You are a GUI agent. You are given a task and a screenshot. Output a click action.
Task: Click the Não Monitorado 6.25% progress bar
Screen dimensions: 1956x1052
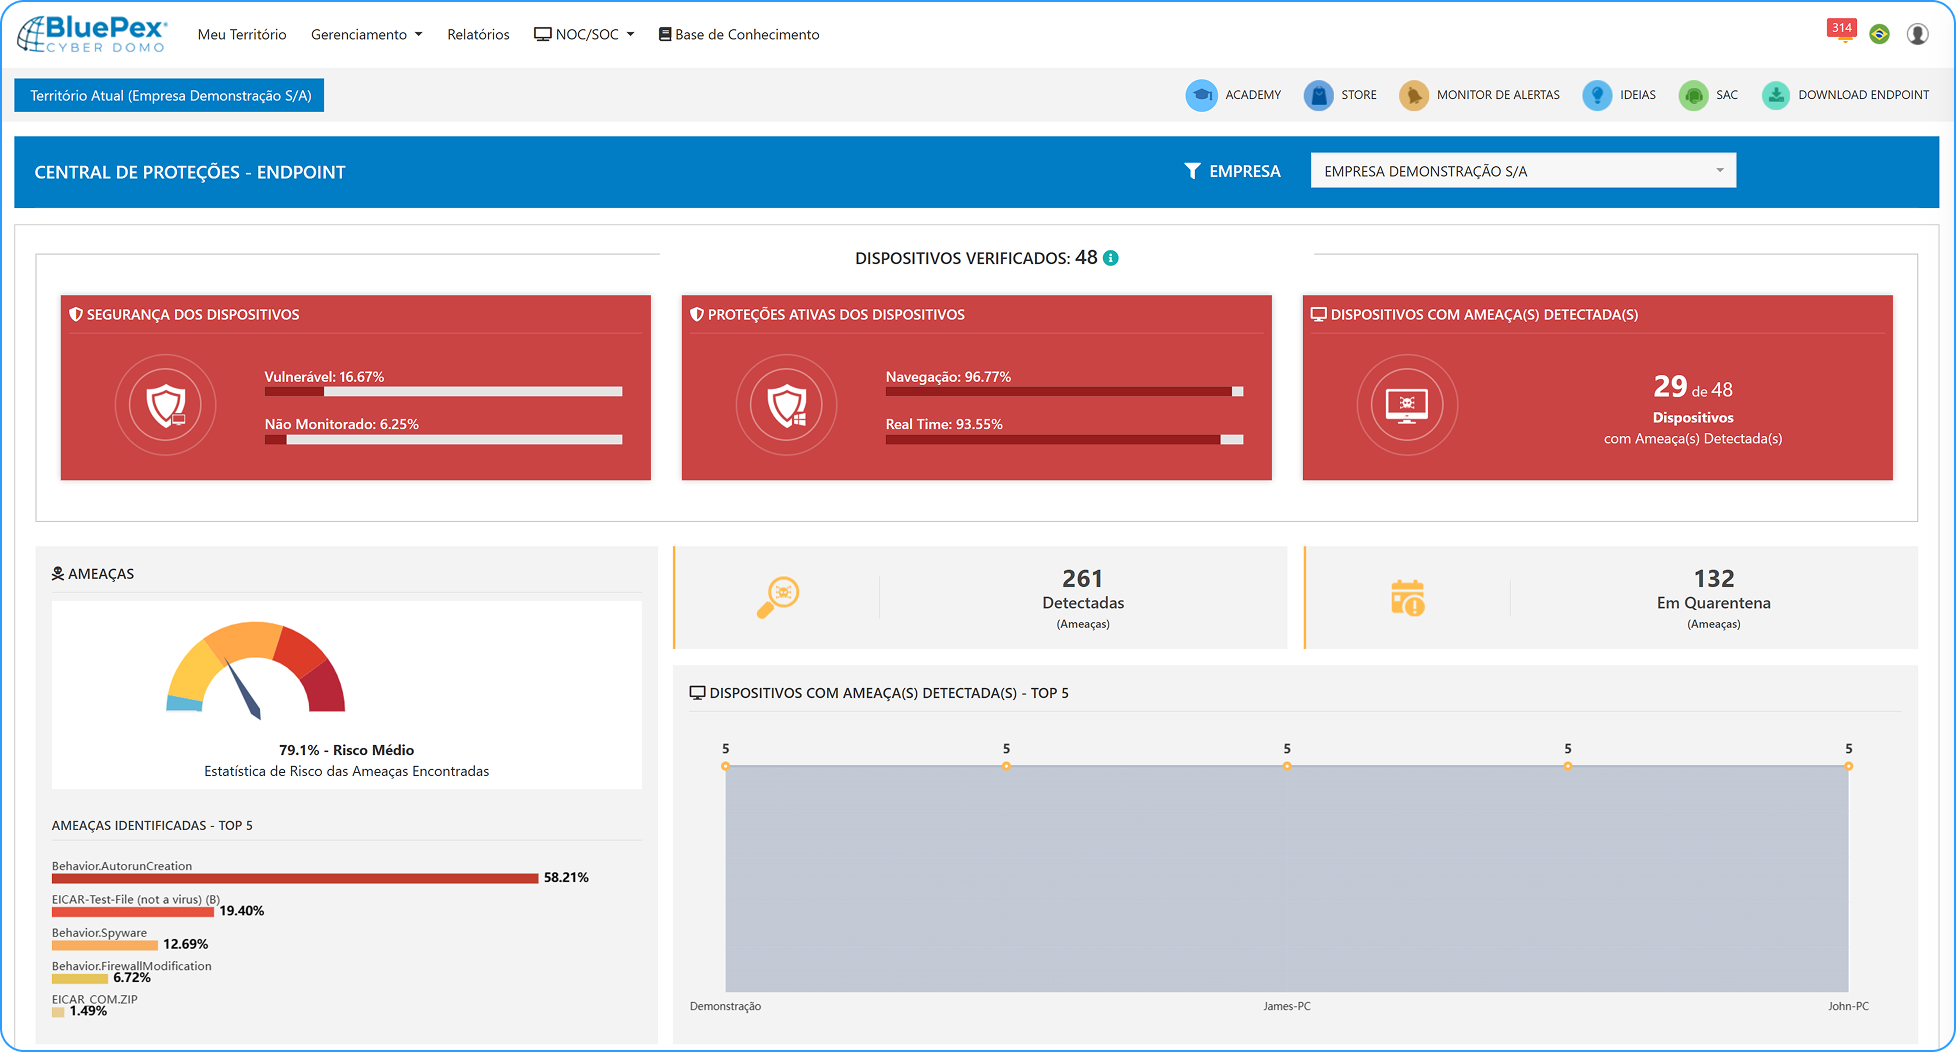point(443,440)
